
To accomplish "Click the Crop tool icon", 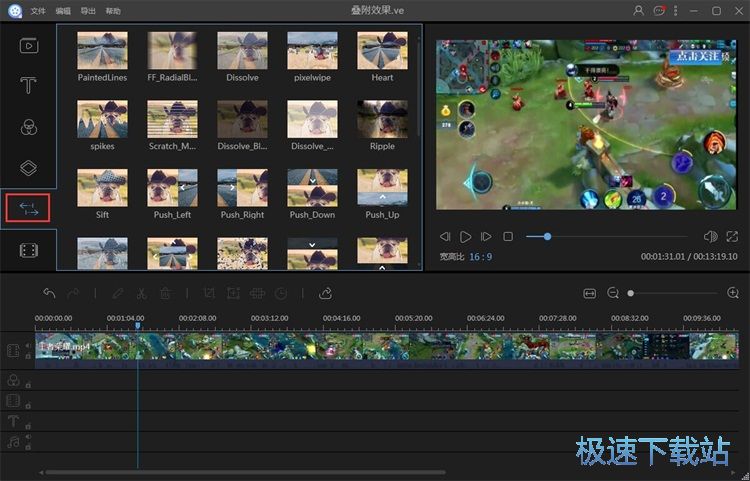I will tap(209, 293).
